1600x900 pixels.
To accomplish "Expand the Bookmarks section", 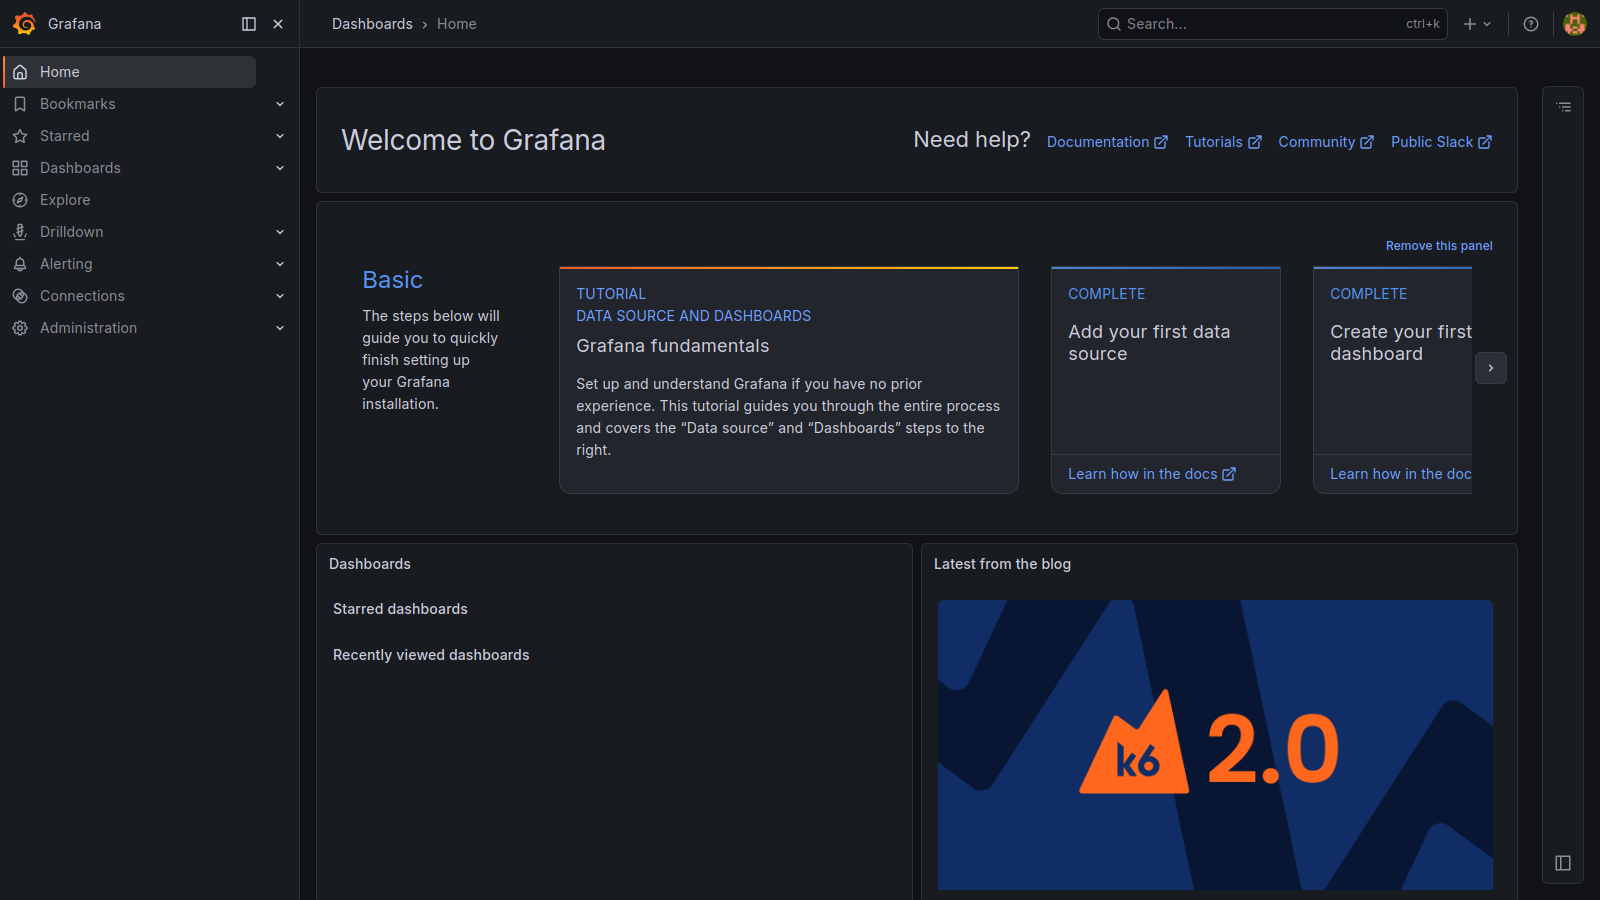I will (280, 104).
